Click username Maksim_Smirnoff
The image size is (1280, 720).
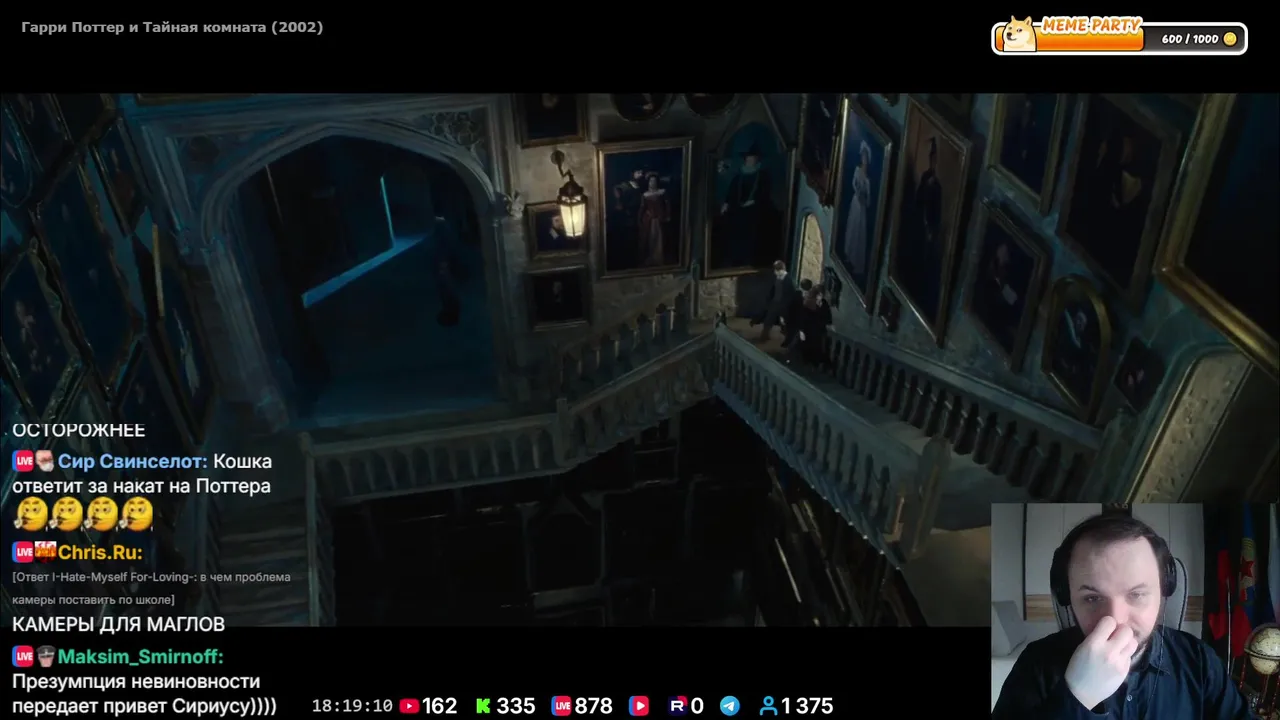(x=140, y=657)
